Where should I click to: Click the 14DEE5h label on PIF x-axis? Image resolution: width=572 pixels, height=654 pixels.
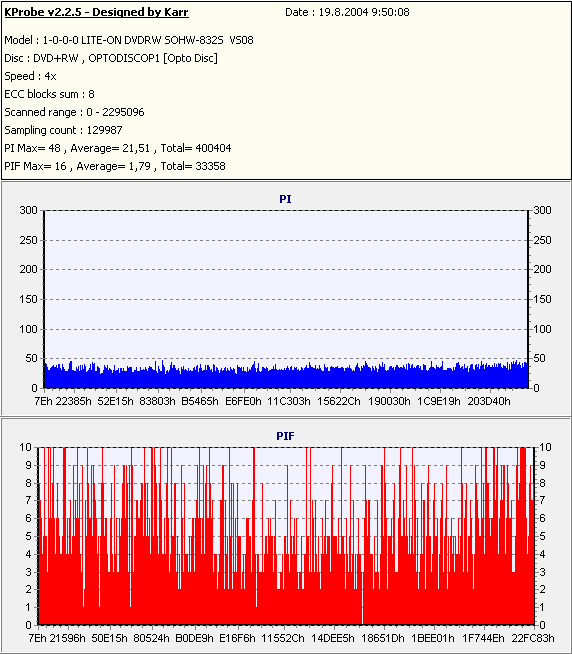tap(333, 638)
